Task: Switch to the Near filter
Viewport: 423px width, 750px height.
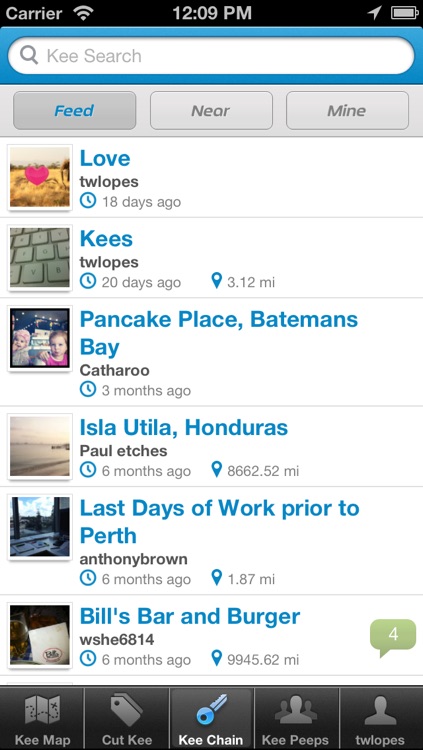Action: click(x=211, y=110)
